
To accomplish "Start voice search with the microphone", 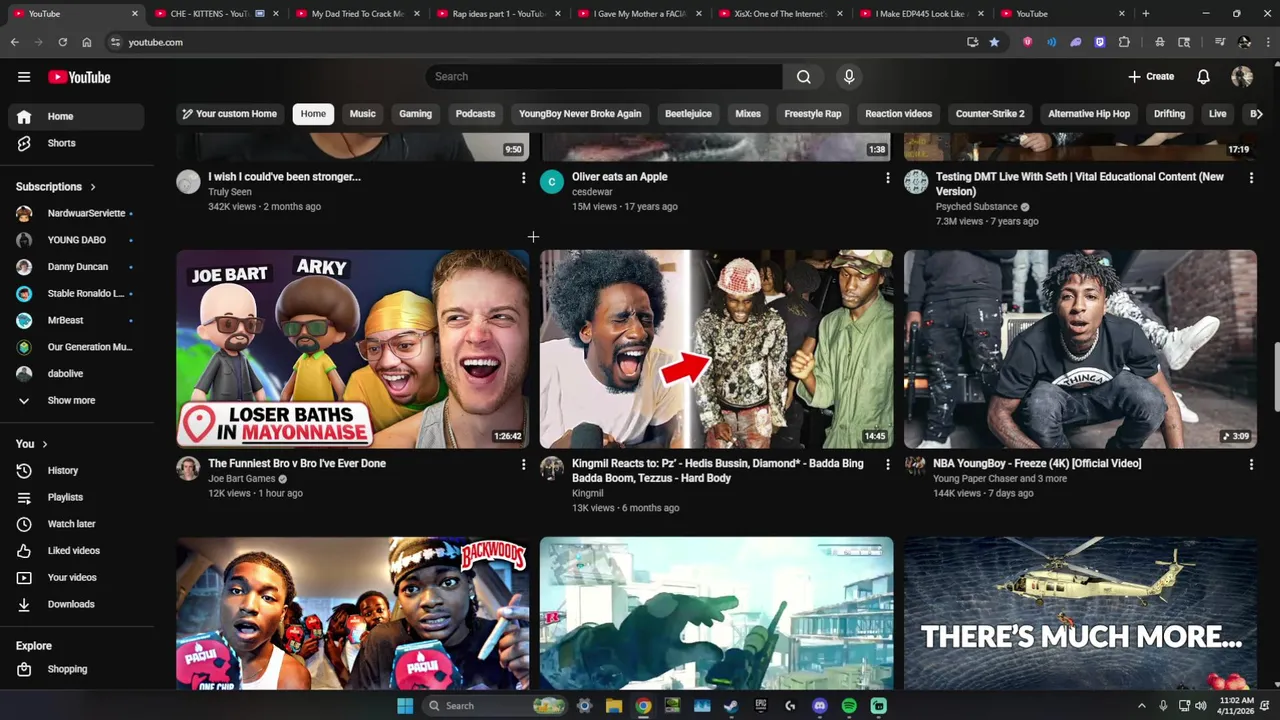I will (x=849, y=77).
